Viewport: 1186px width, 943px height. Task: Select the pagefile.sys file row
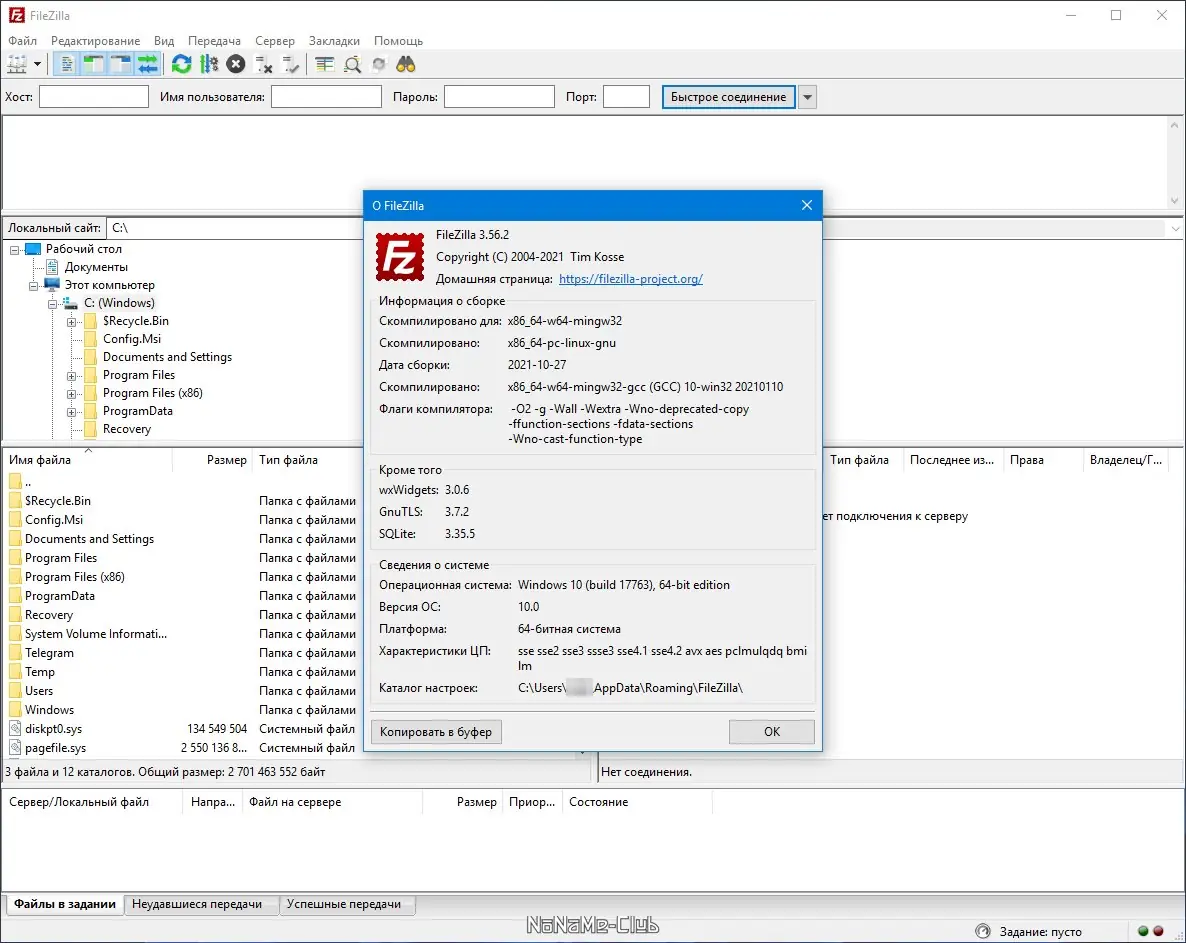point(182,748)
